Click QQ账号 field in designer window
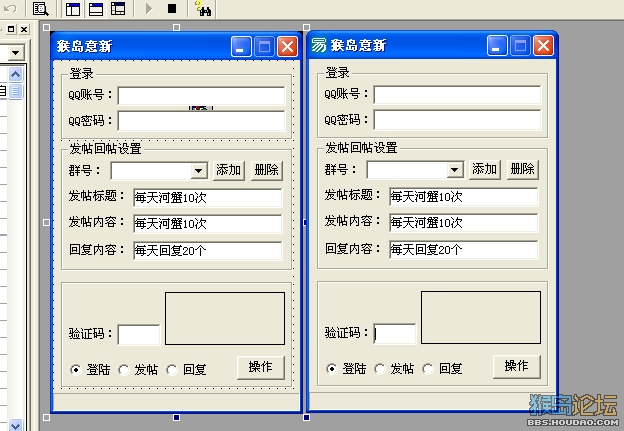 (x=201, y=96)
